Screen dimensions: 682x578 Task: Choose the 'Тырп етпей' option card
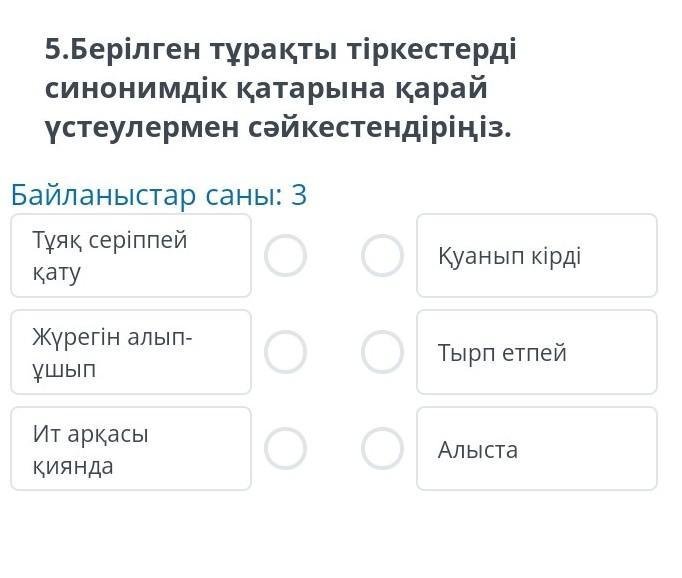(x=536, y=352)
